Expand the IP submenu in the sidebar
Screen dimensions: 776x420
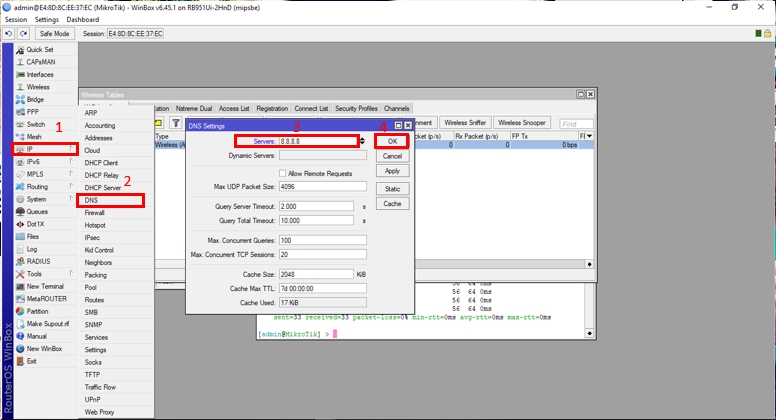(x=46, y=149)
